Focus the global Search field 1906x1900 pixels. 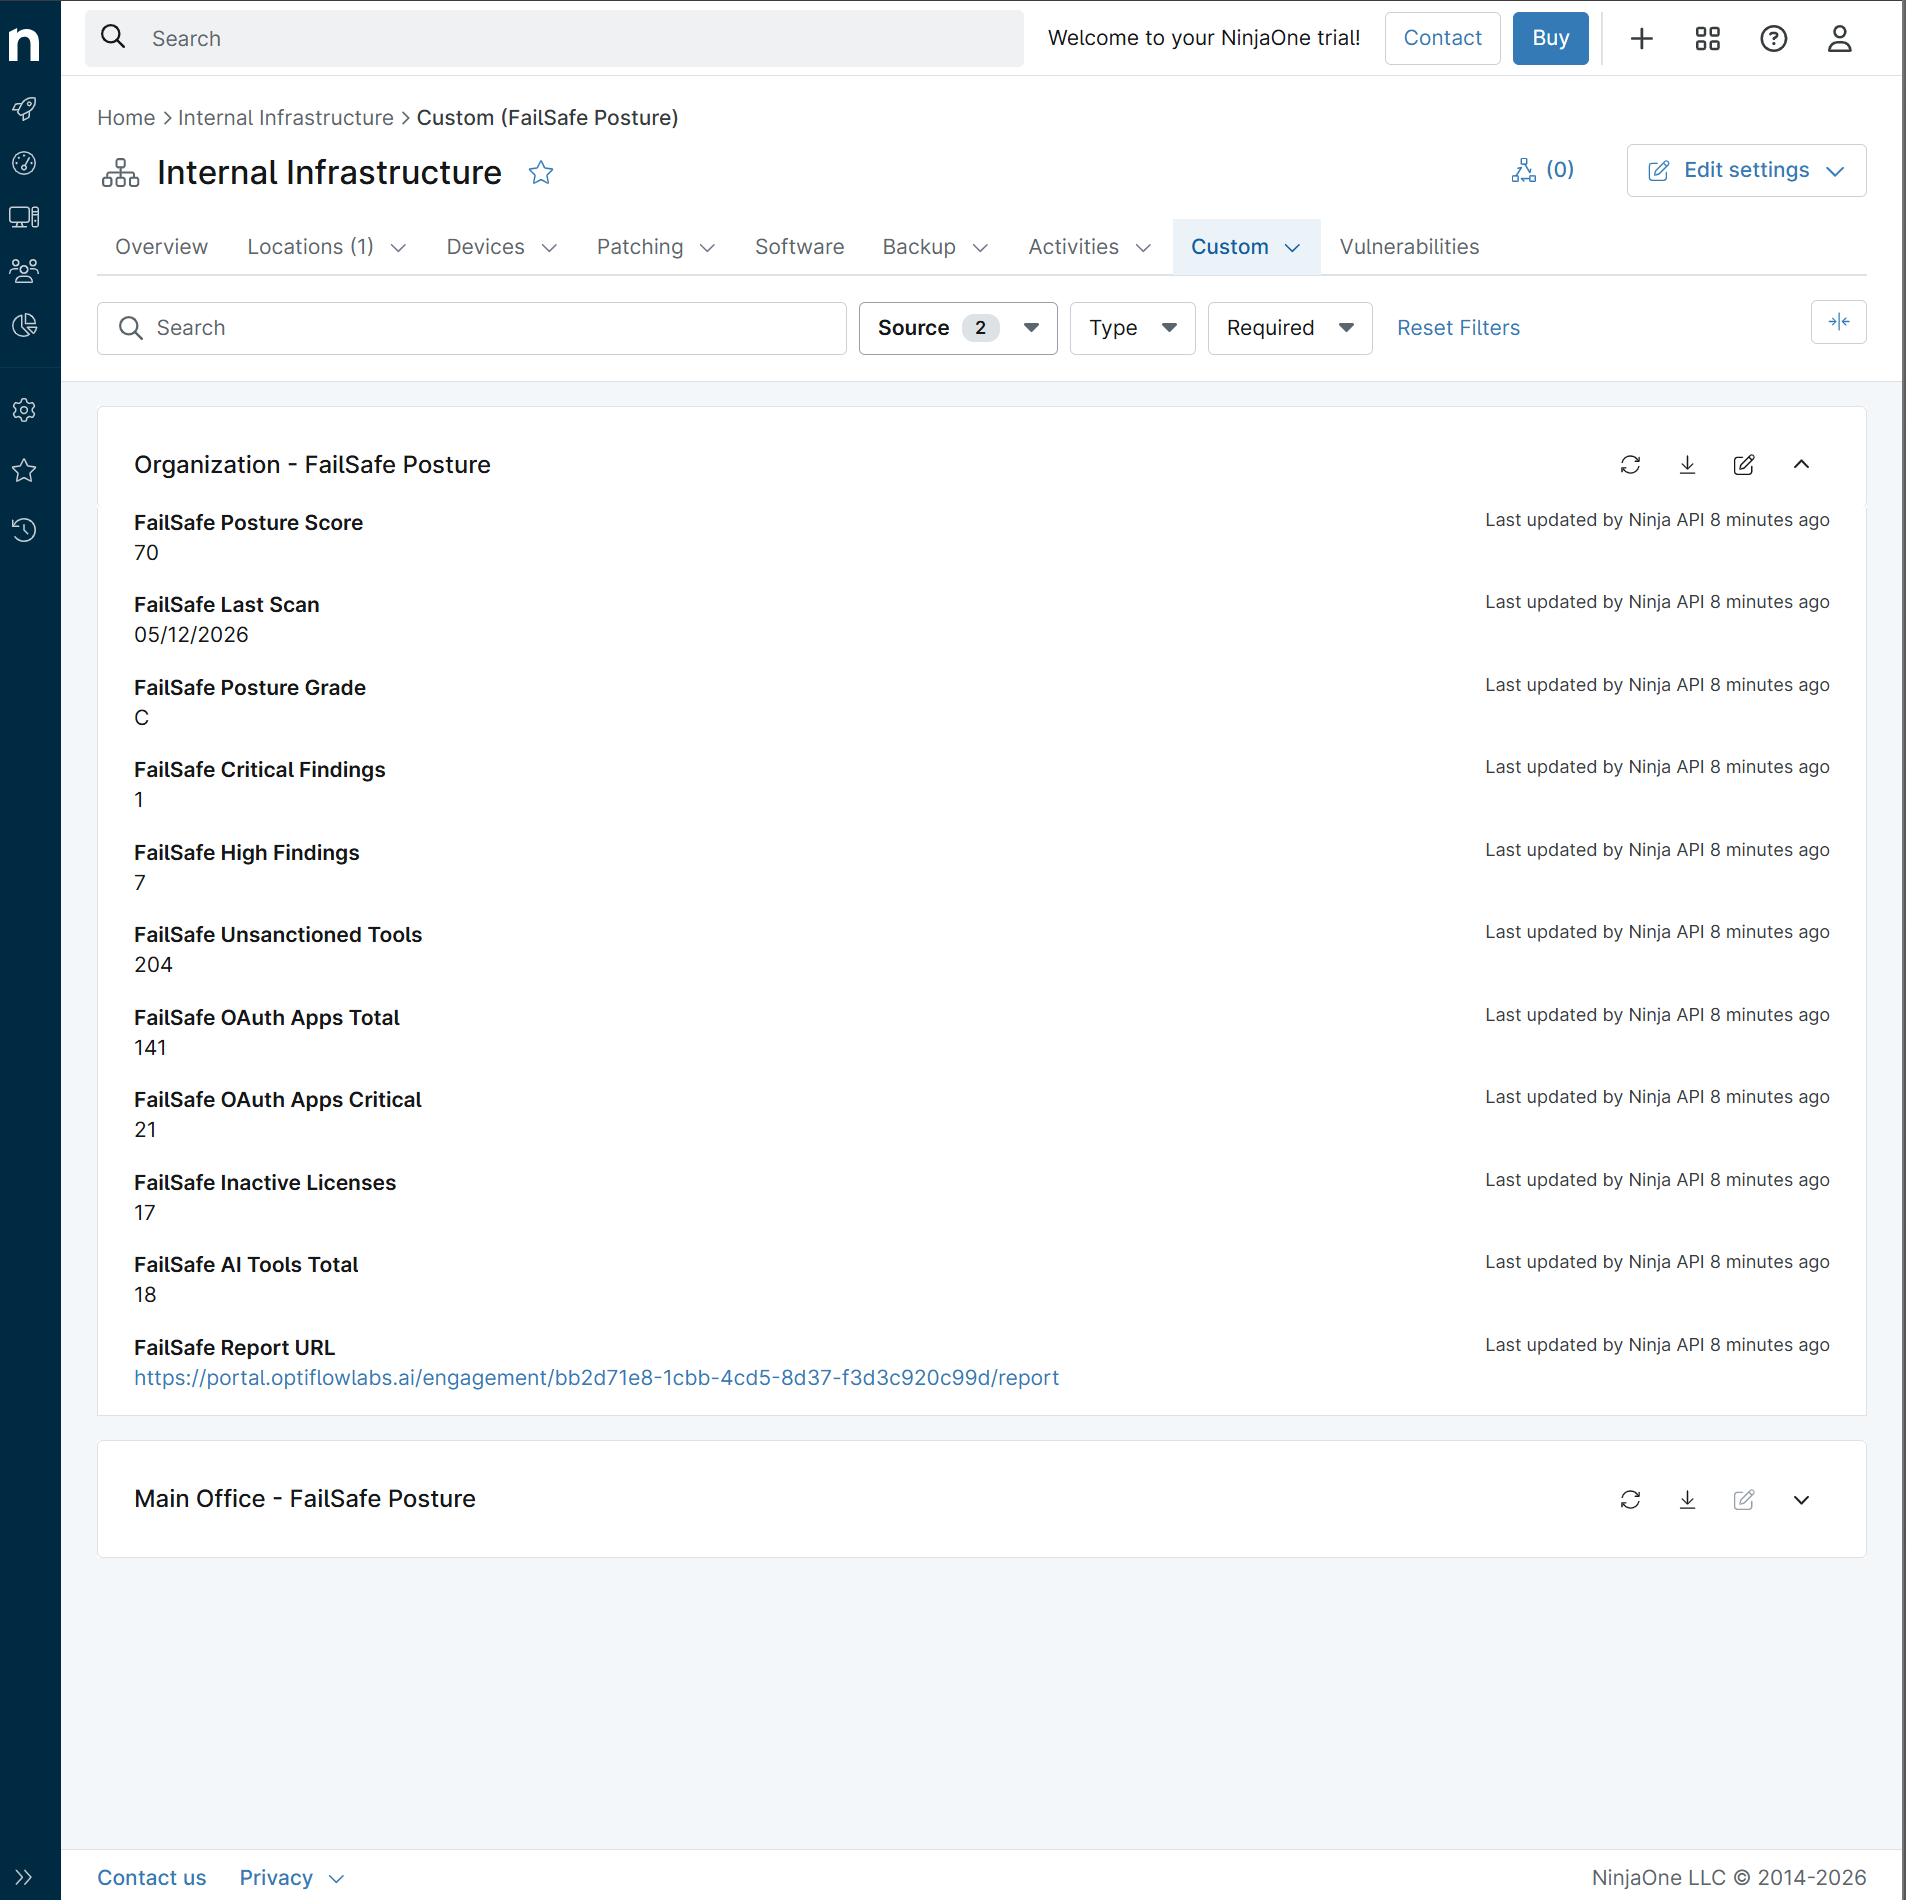tap(554, 38)
